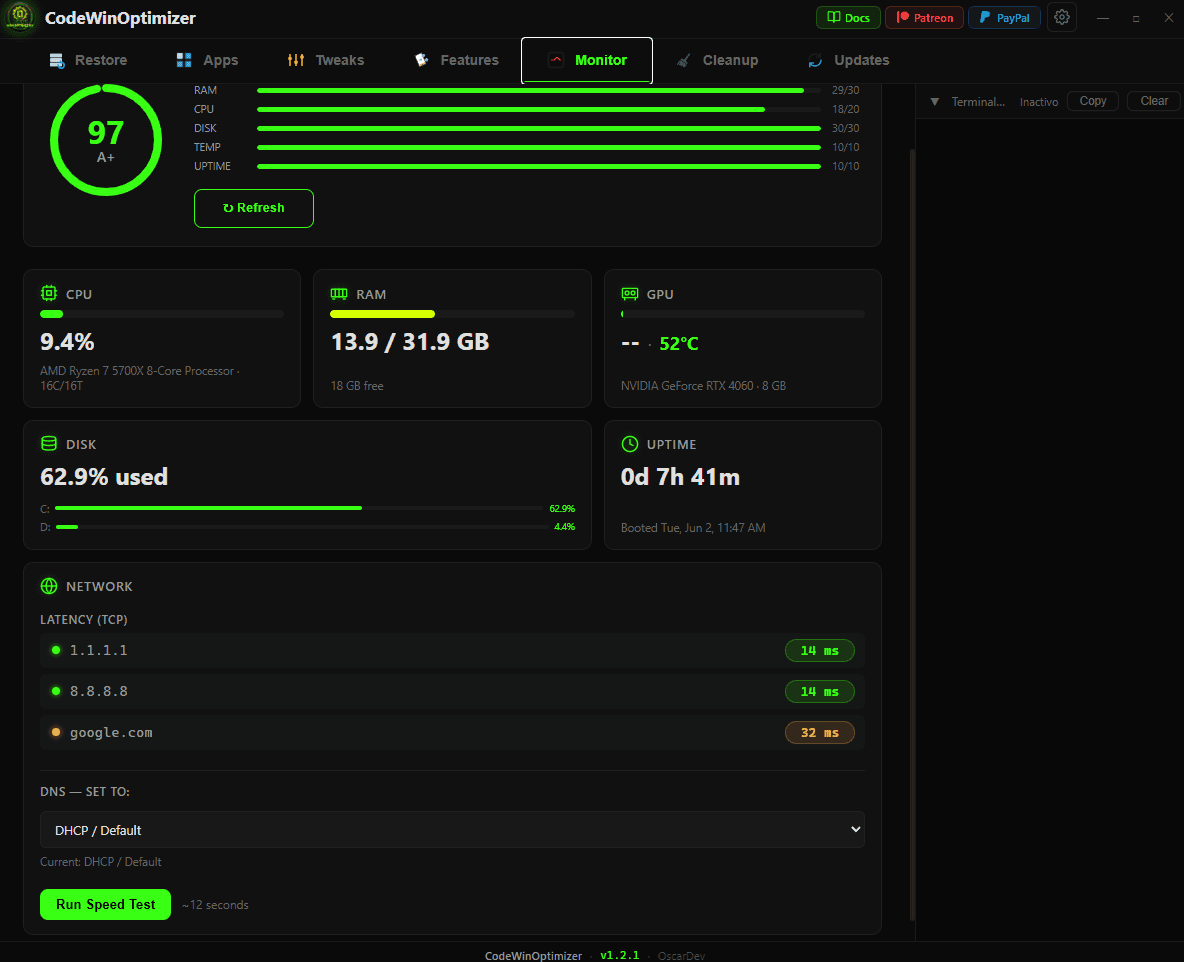Click the CodeWinOptimizer logo icon
Image resolution: width=1184 pixels, height=962 pixels.
tap(20, 17)
